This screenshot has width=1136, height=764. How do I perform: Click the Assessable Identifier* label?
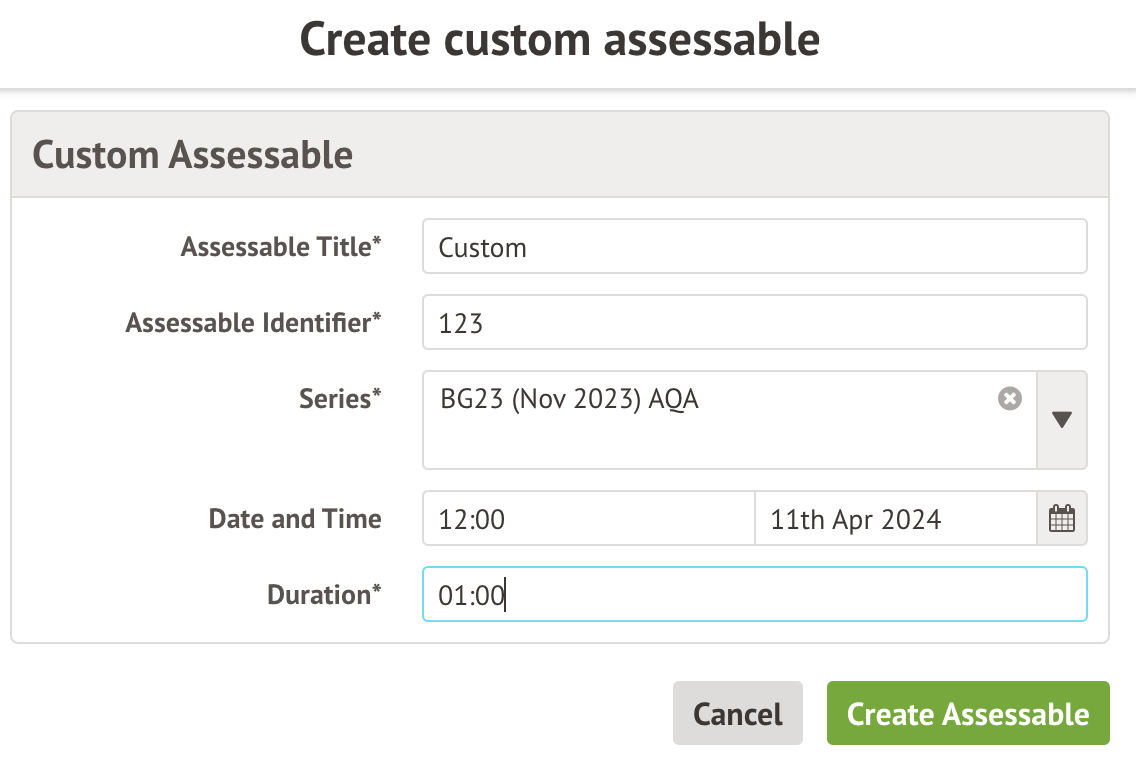[254, 323]
